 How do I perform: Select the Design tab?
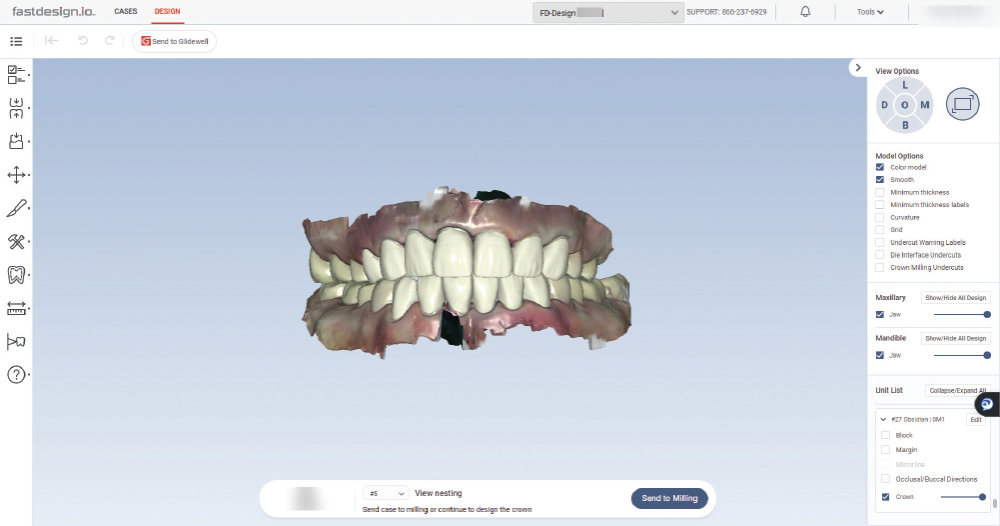click(167, 11)
